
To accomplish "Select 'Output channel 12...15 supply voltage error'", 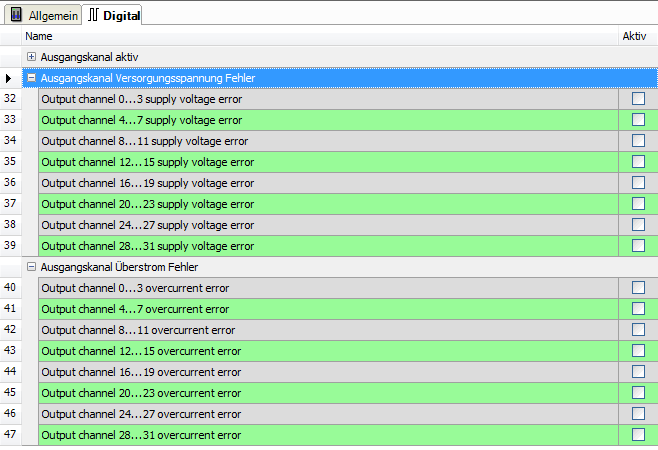I will coord(148,162).
